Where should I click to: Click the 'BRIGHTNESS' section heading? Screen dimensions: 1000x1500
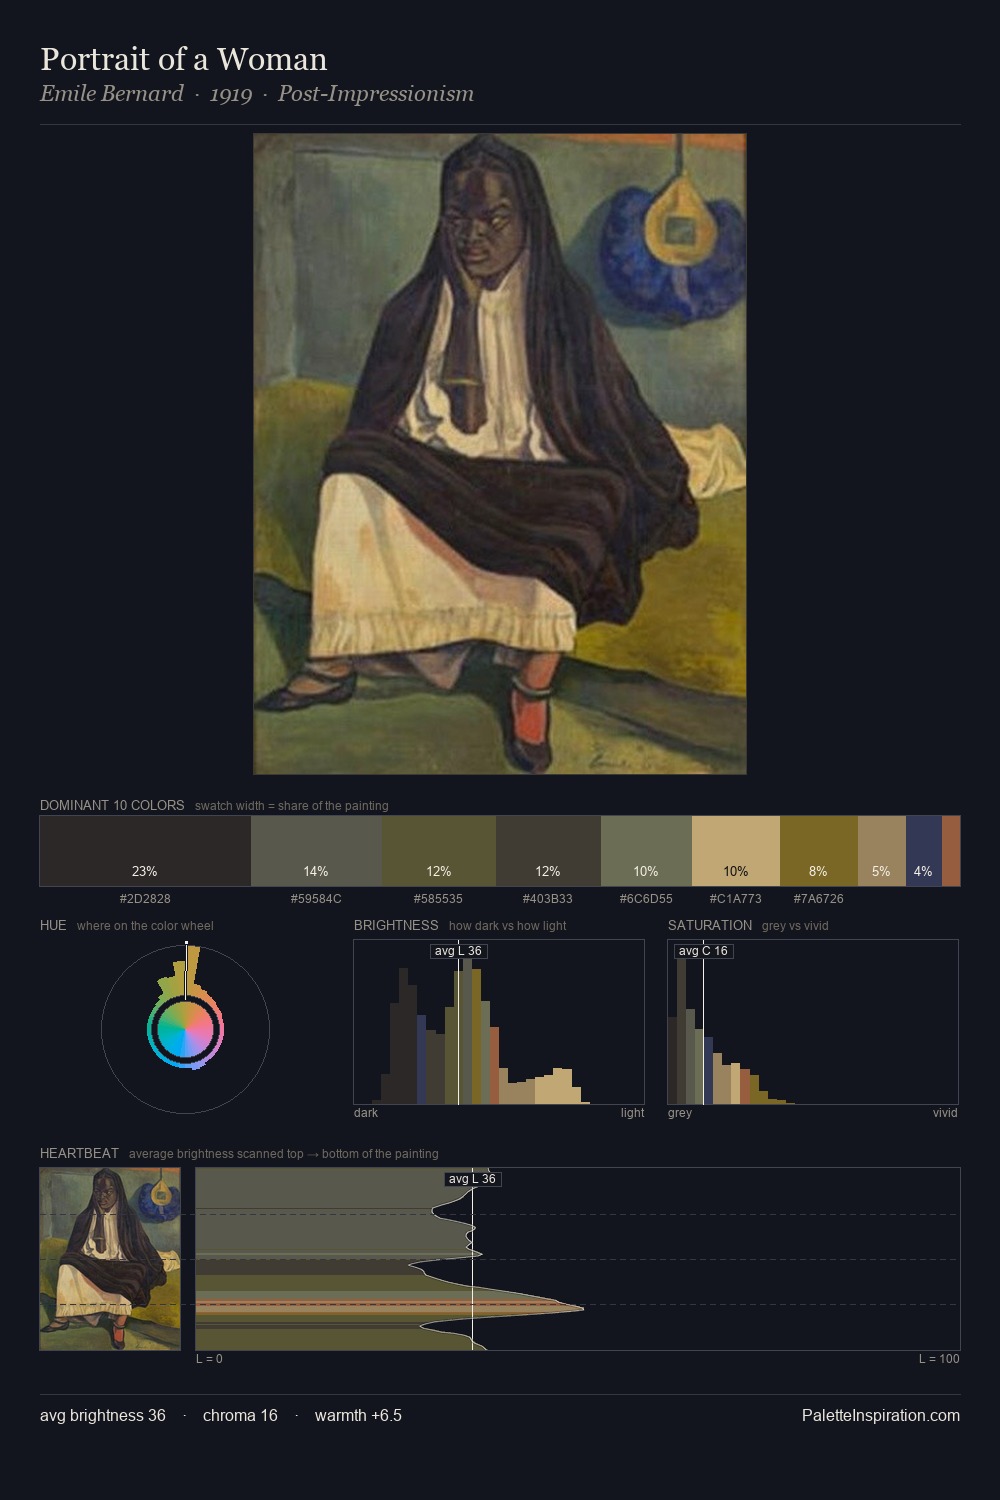[396, 925]
